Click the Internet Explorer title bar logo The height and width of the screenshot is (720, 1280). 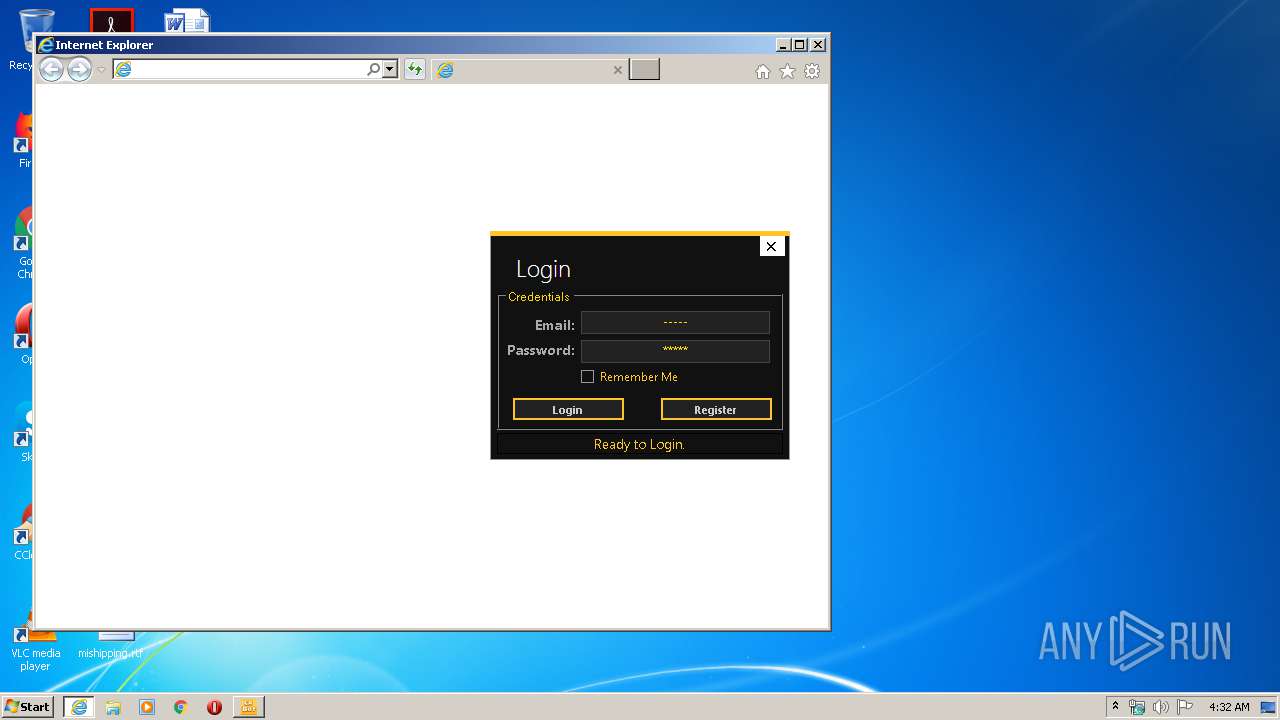(45, 45)
